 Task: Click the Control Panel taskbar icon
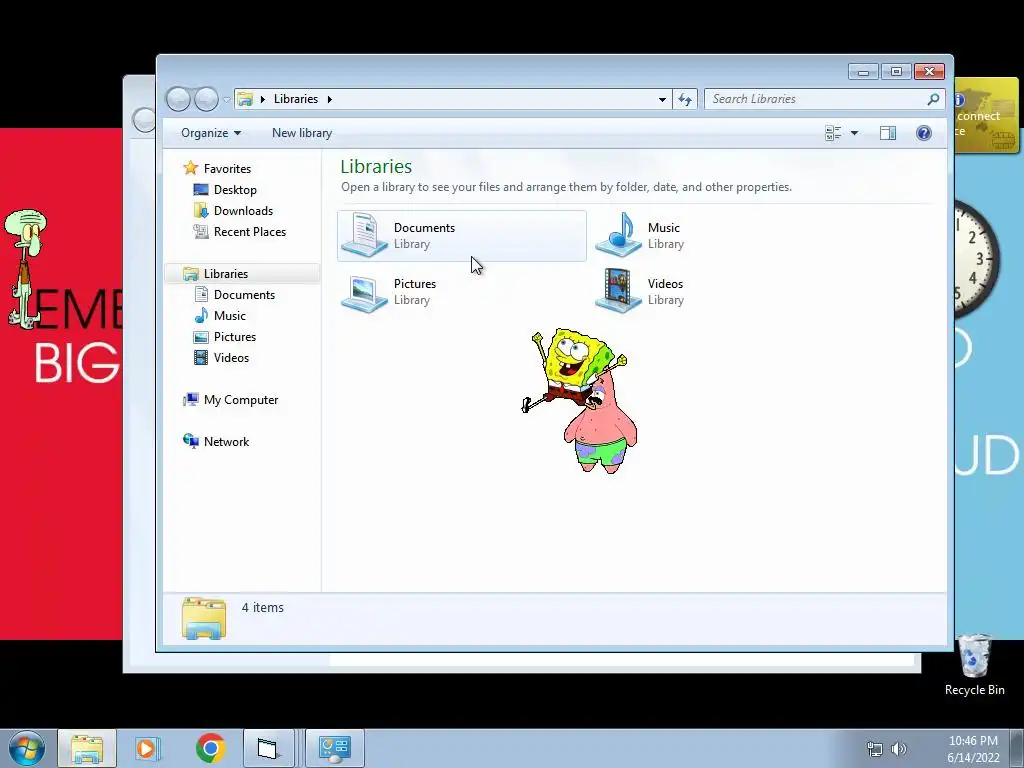coord(335,748)
